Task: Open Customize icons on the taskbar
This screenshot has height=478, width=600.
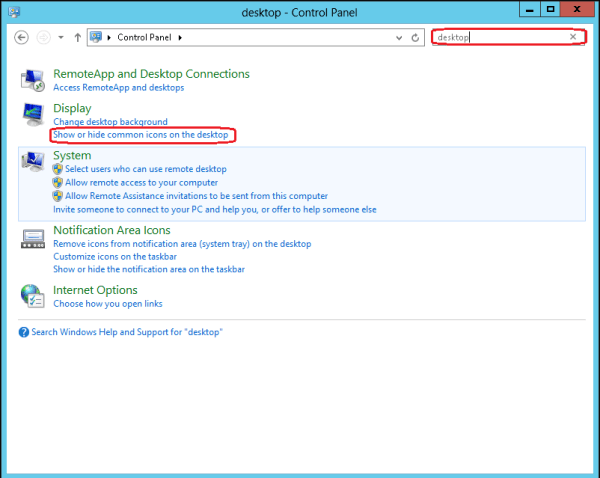Action: click(116, 257)
